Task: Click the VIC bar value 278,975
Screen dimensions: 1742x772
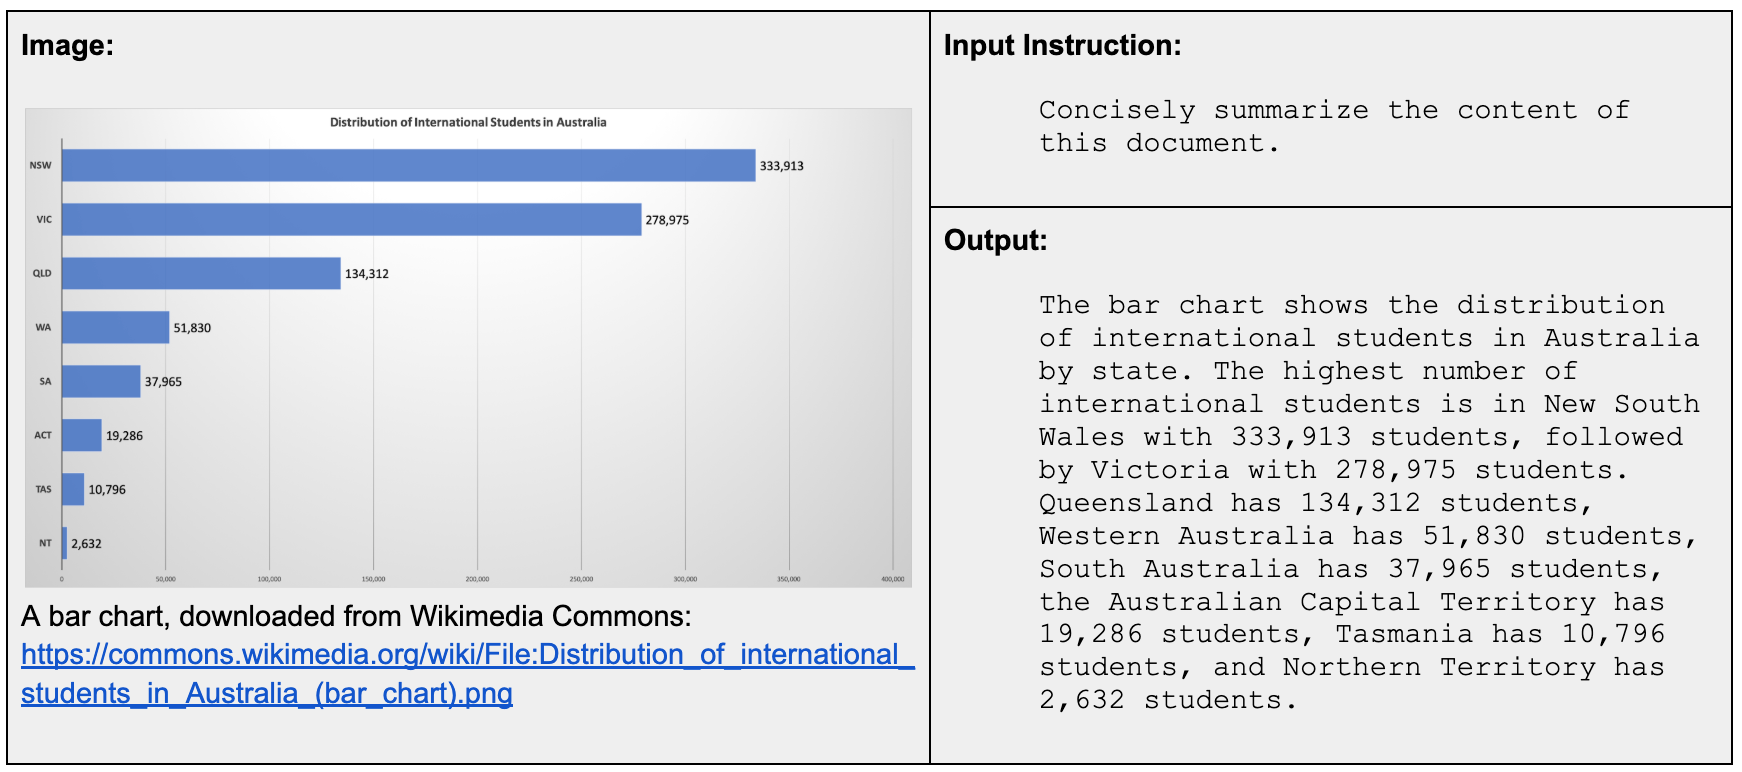Action: (667, 220)
